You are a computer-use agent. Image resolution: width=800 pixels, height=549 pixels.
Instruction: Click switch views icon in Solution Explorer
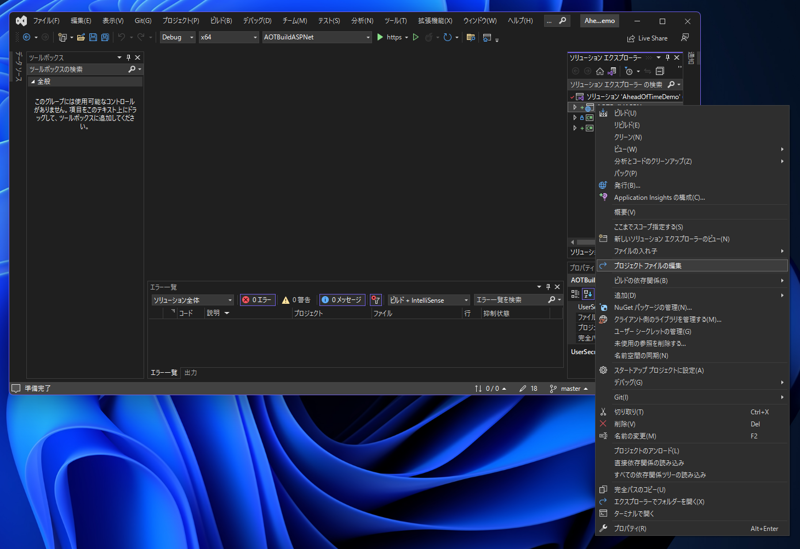click(612, 71)
